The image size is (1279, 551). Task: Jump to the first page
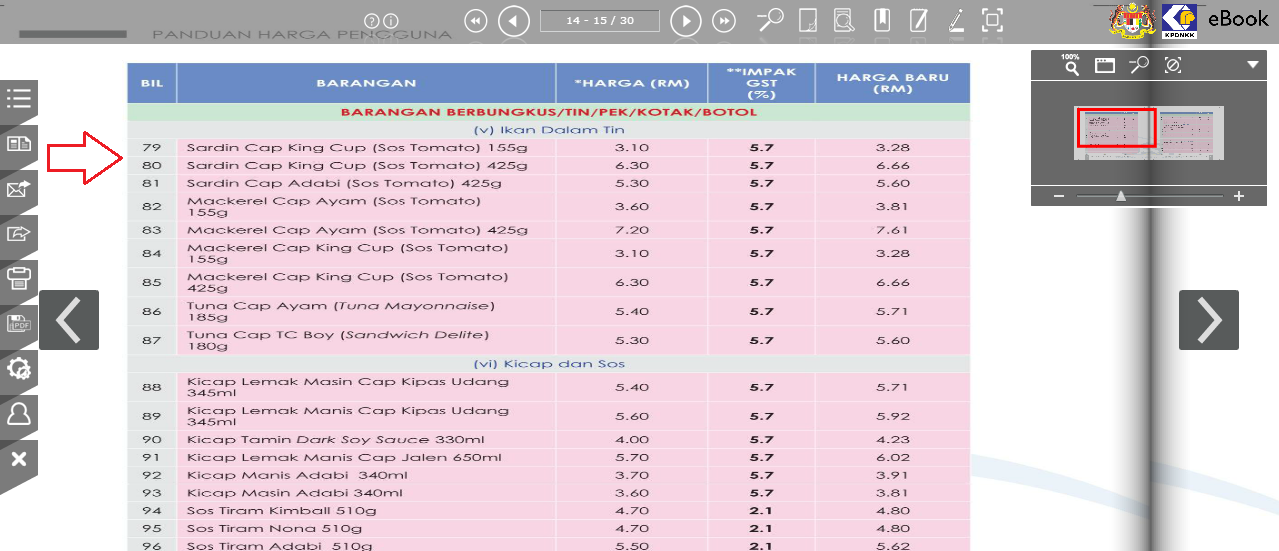point(476,20)
